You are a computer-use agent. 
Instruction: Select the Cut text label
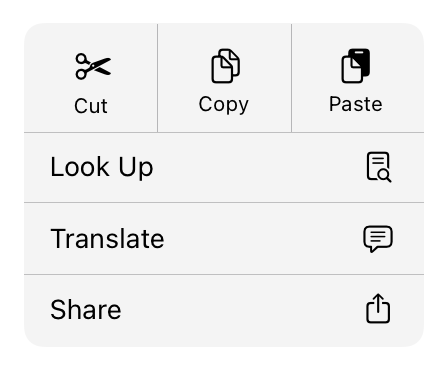click(91, 106)
